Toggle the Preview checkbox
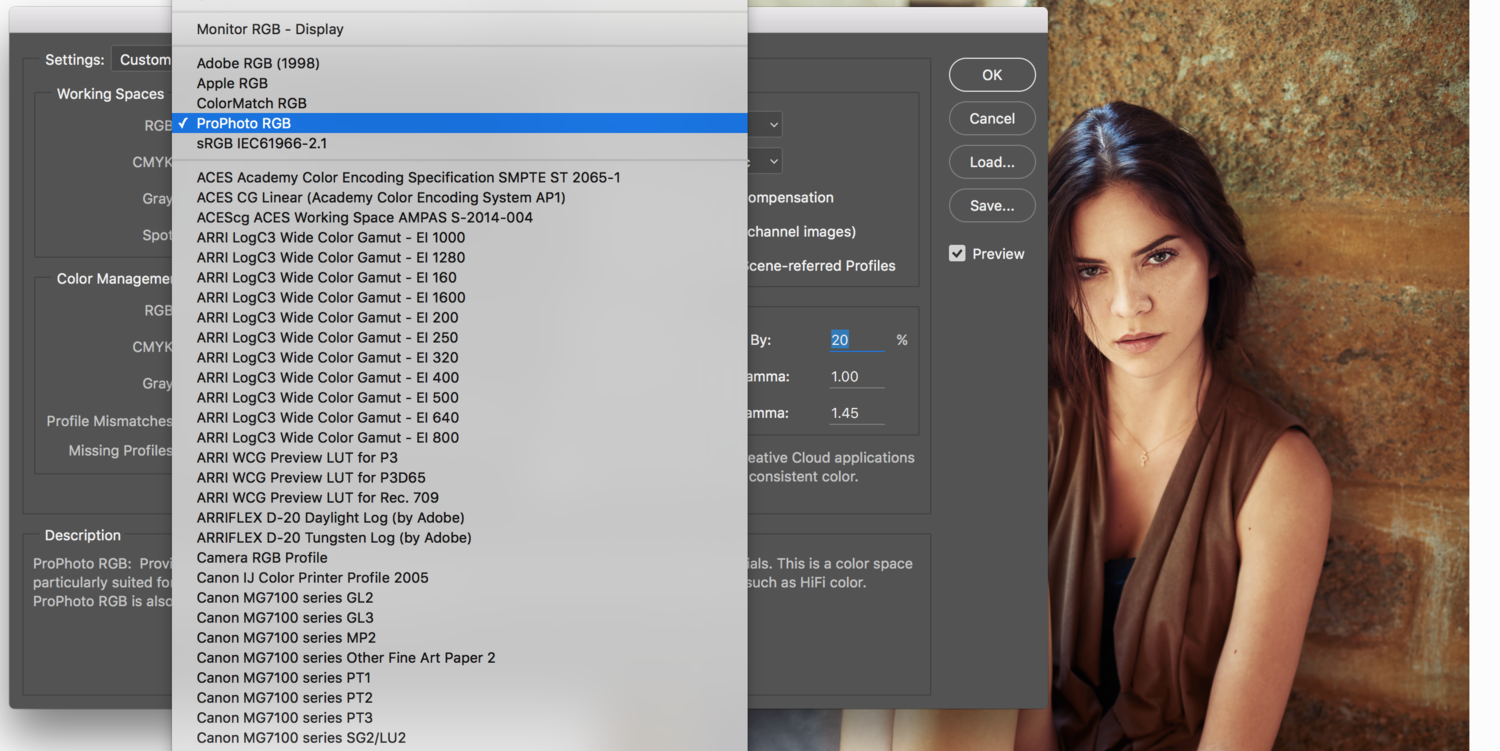 coord(957,254)
